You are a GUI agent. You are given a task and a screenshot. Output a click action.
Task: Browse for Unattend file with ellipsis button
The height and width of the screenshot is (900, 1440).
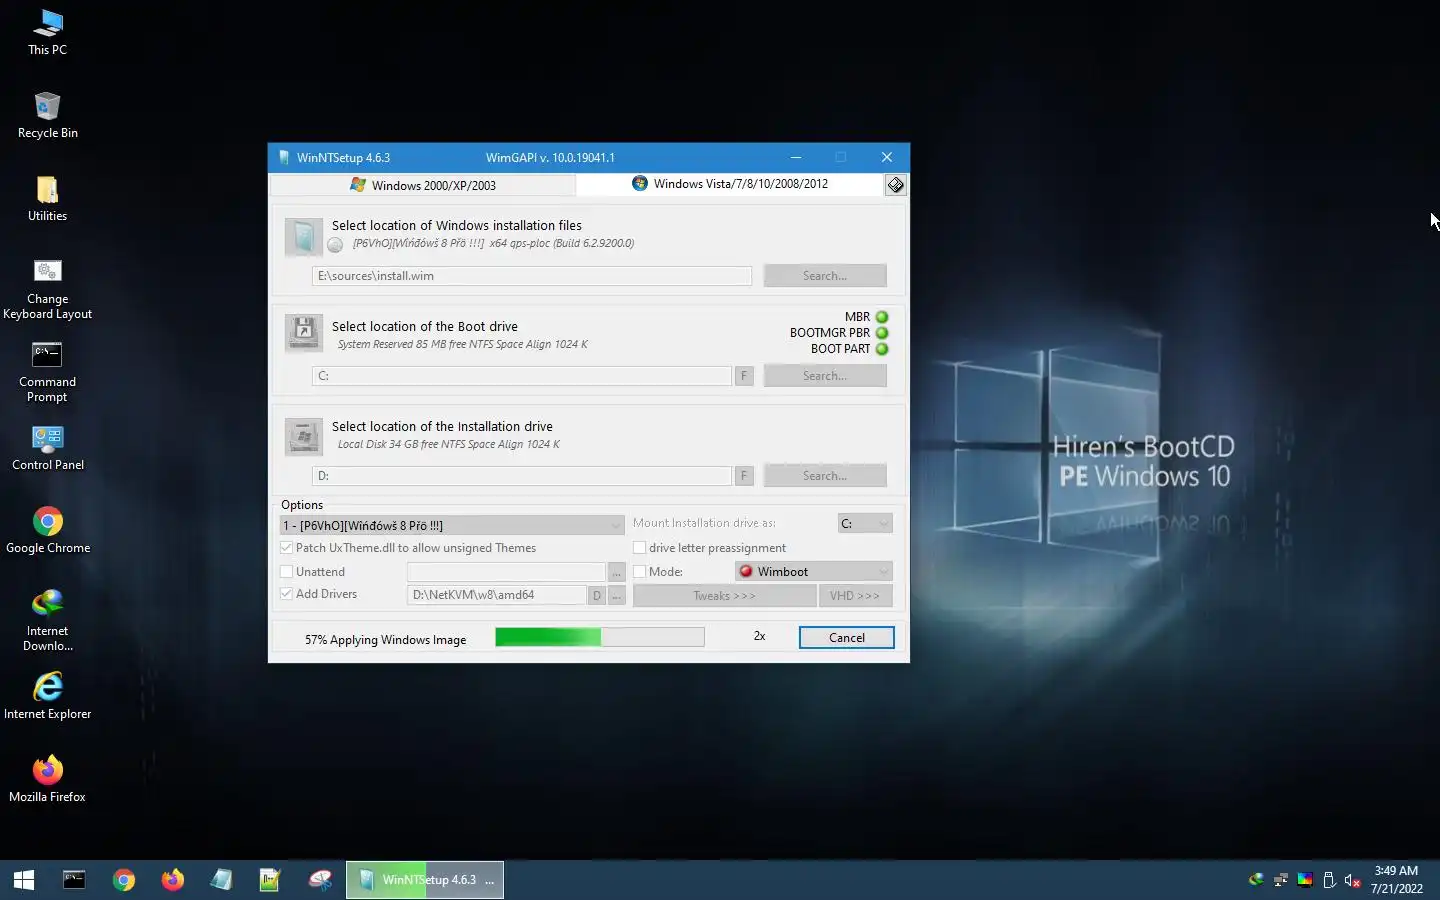[617, 572]
